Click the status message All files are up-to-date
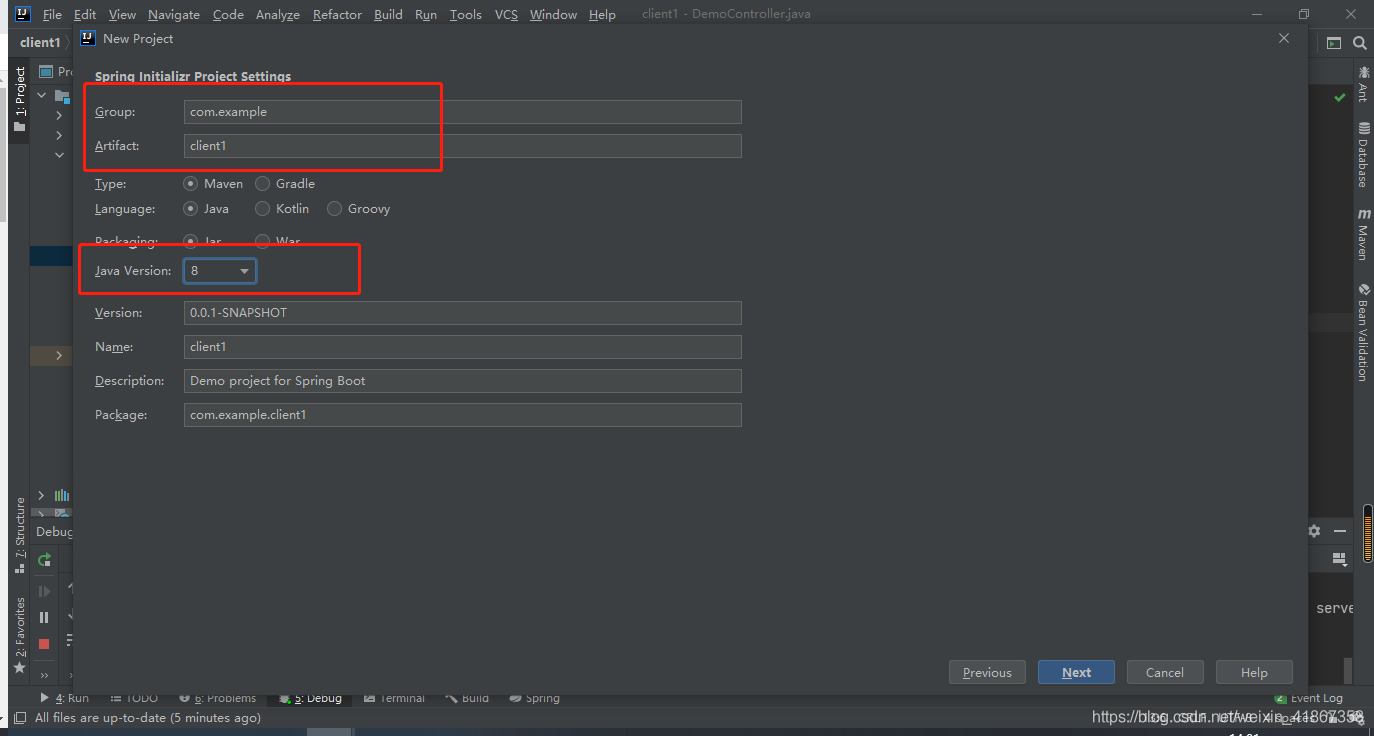Image resolution: width=1374 pixels, height=736 pixels. point(148,718)
